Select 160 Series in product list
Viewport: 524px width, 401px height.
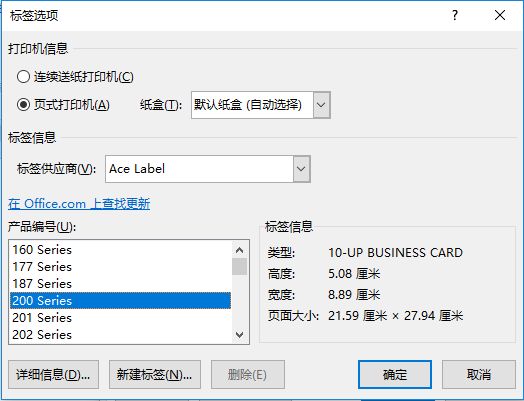pyautogui.click(x=120, y=250)
